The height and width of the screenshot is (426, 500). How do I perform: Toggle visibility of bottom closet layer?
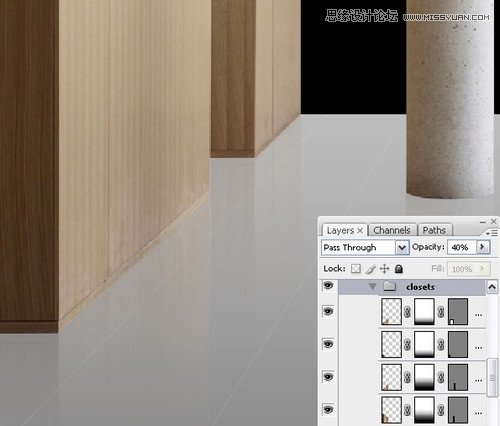point(328,409)
